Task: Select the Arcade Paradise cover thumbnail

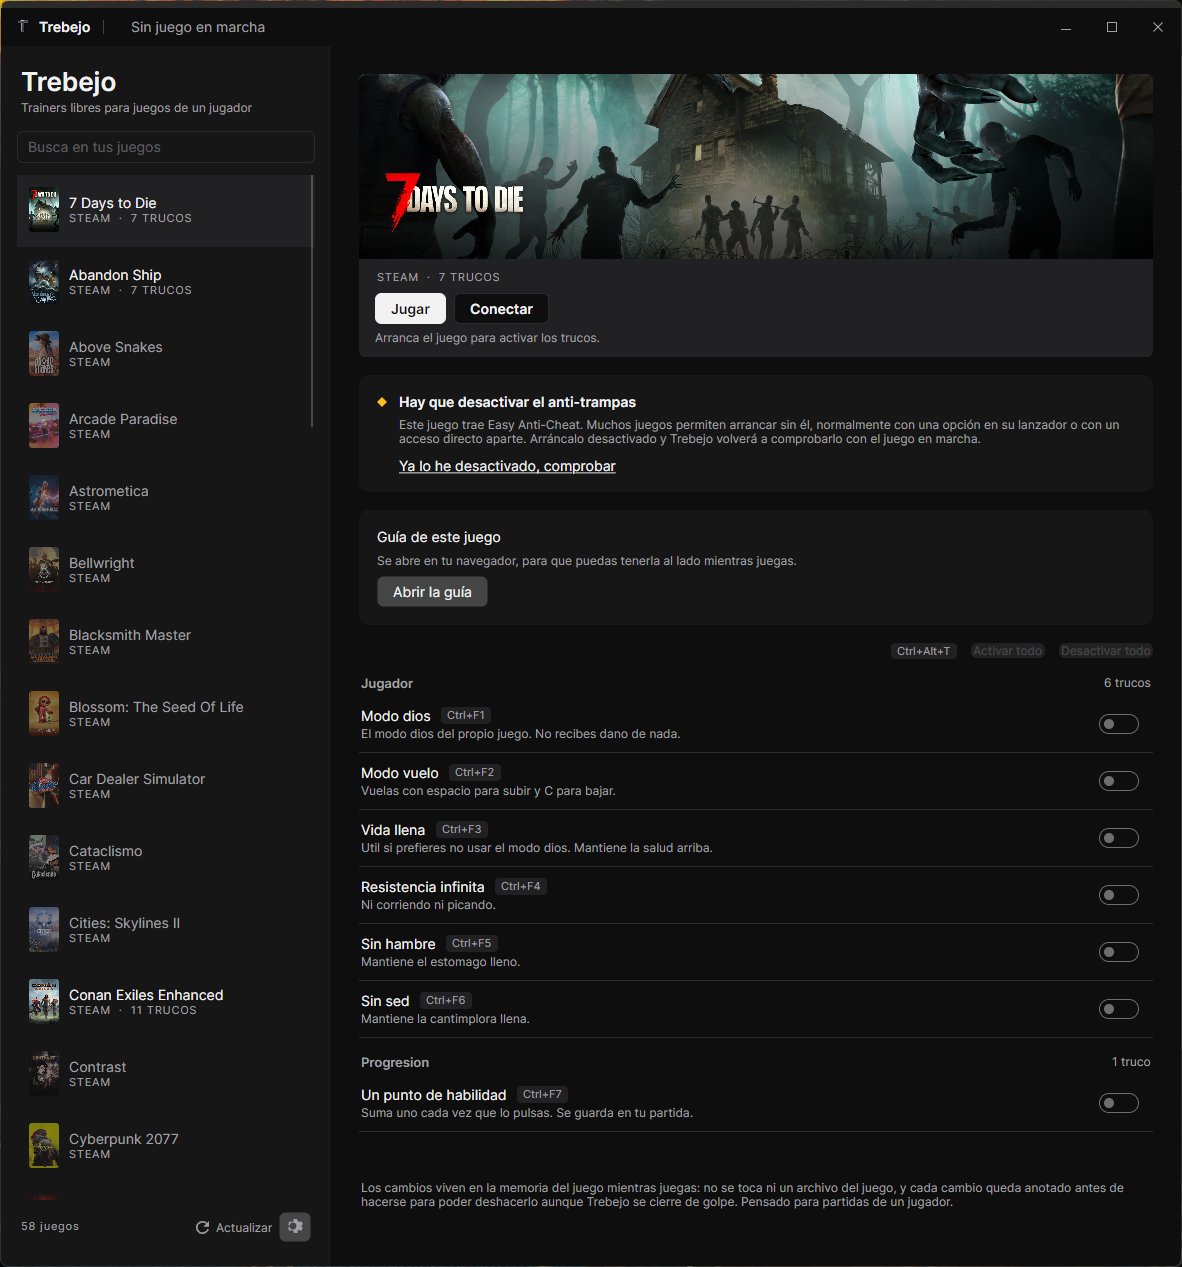Action: [x=44, y=426]
